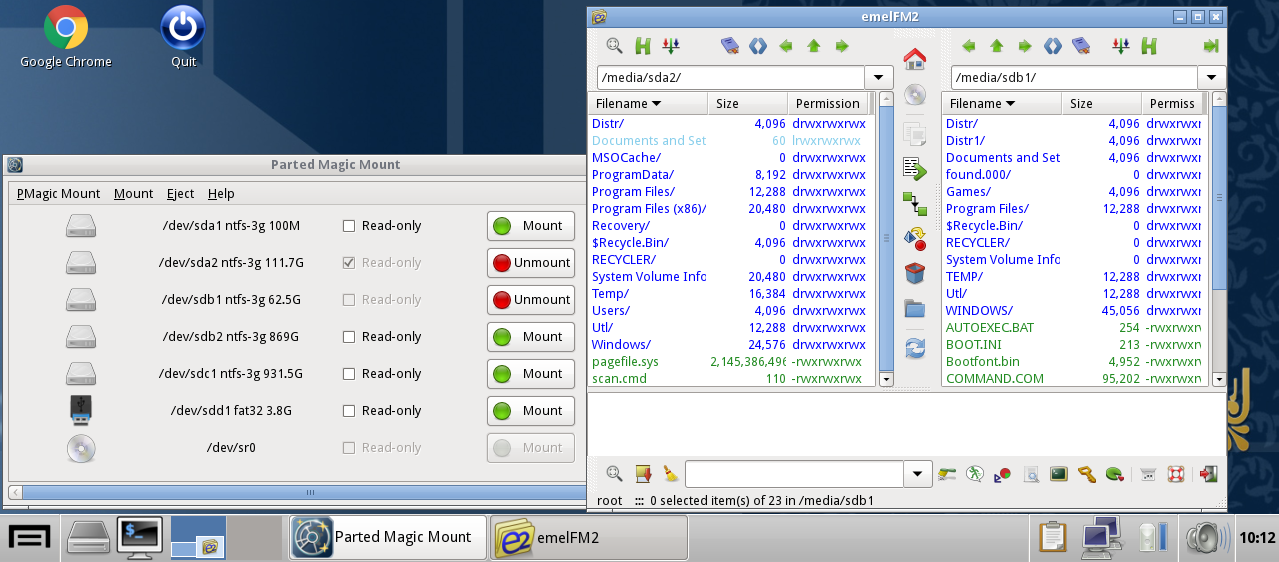
Task: Click the left pane green H icon
Action: (x=643, y=46)
